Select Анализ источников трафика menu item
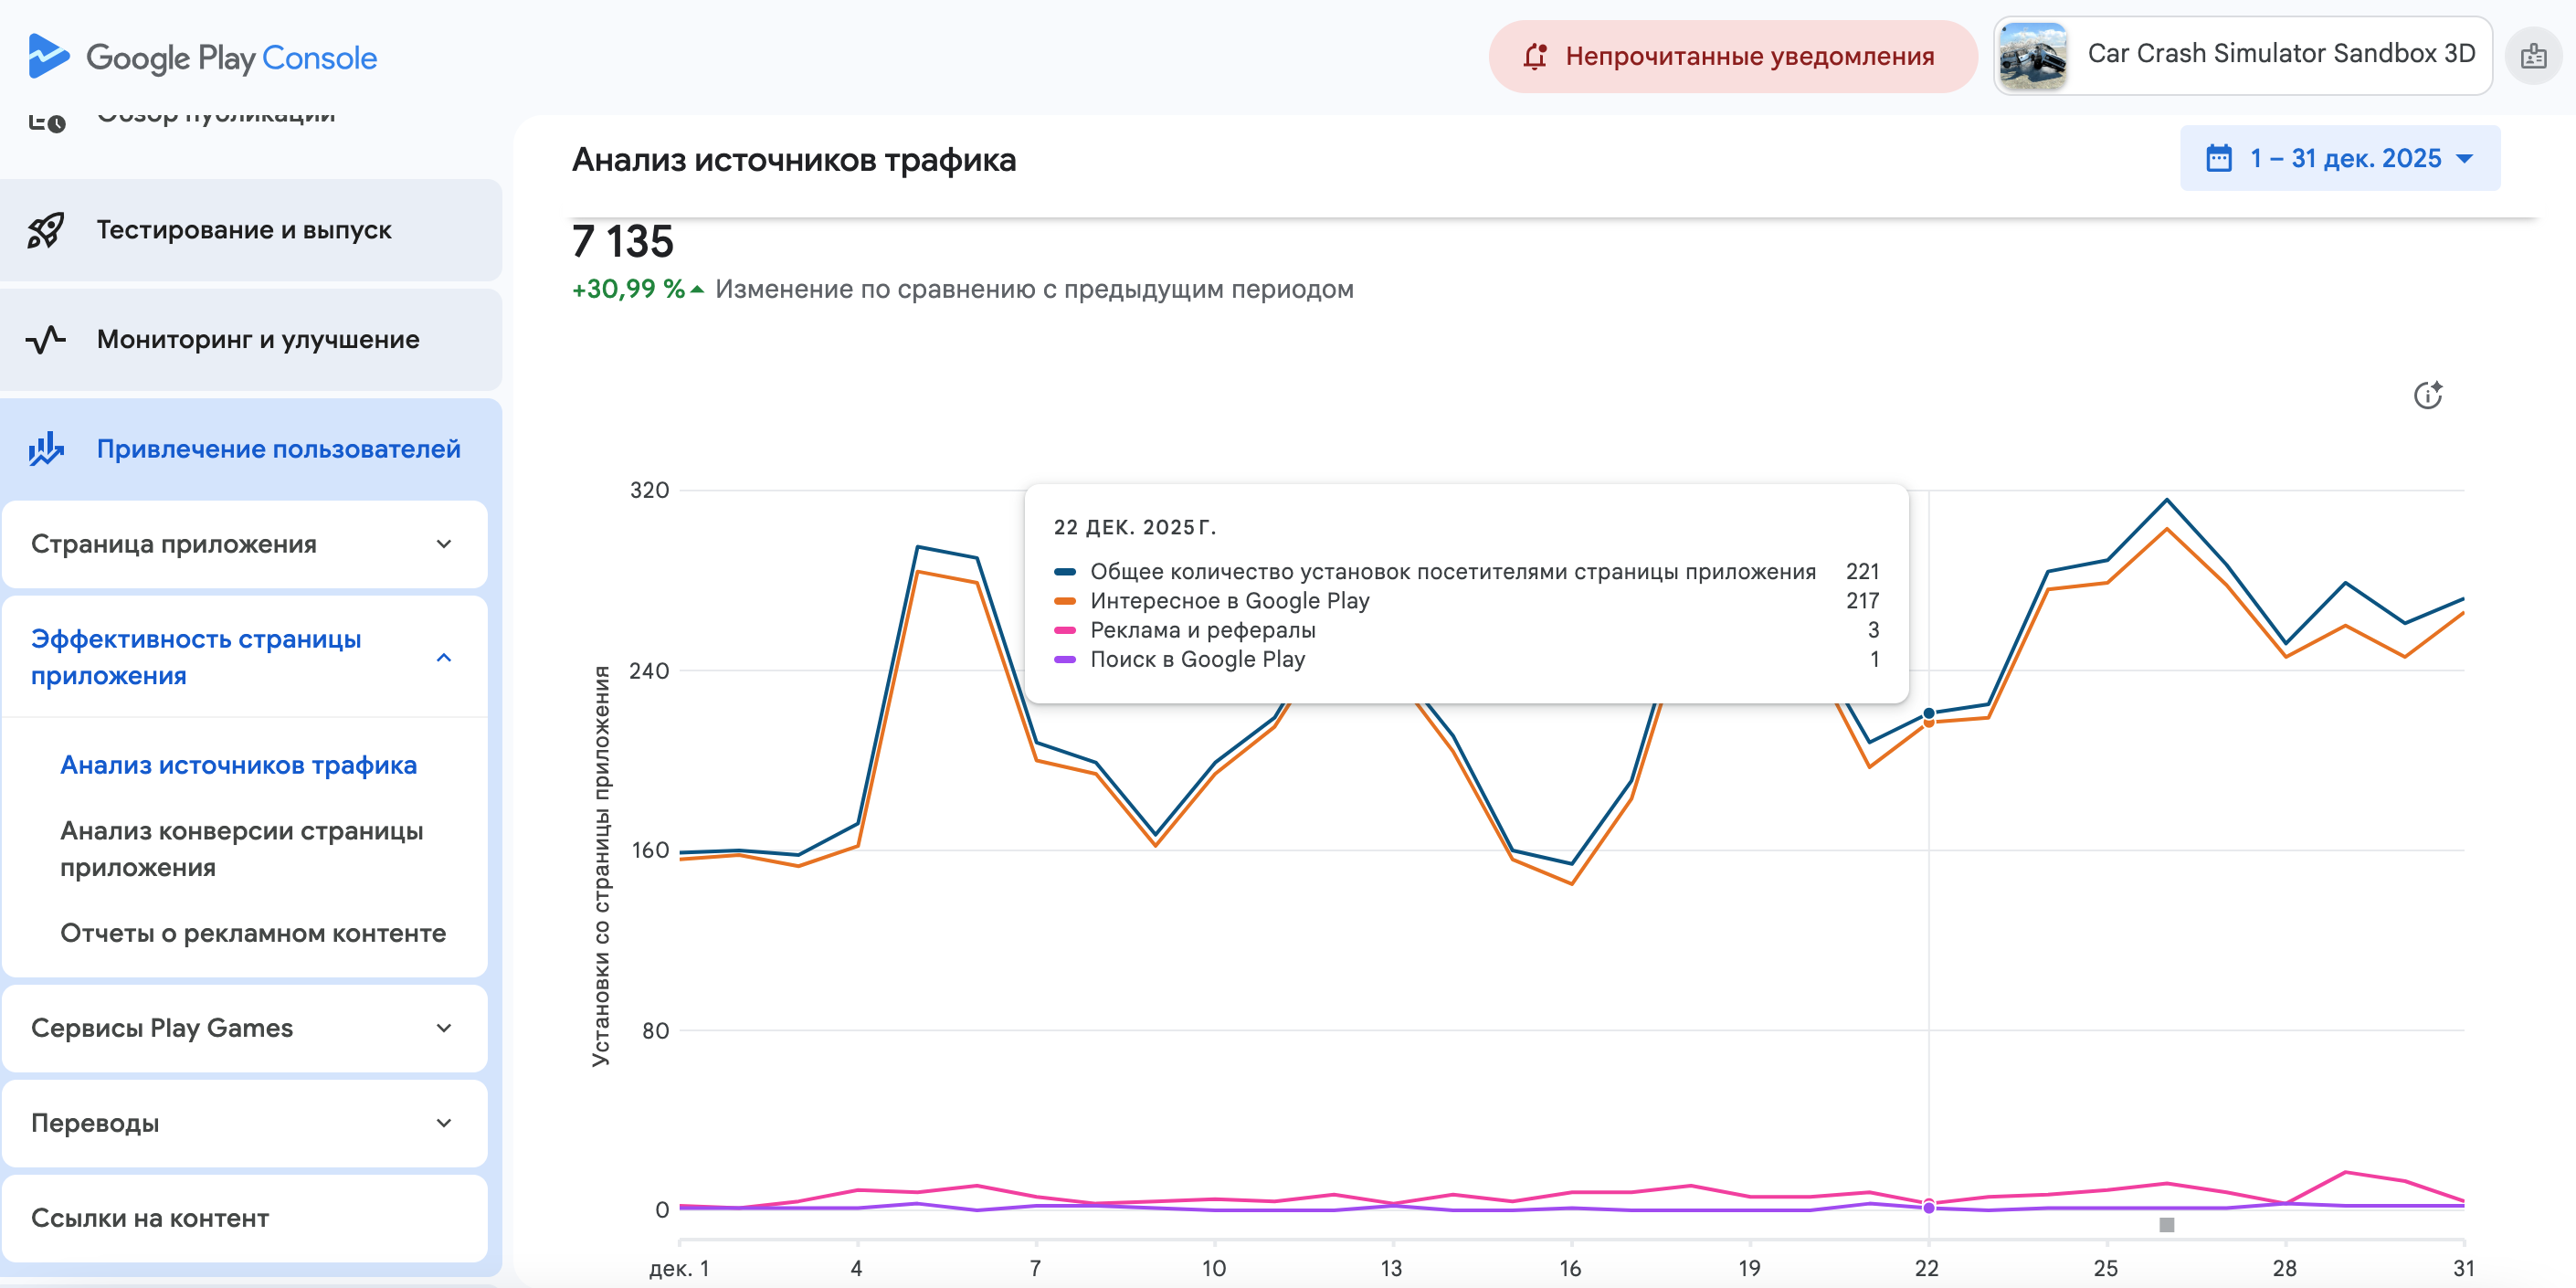2576x1288 pixels. [x=238, y=765]
